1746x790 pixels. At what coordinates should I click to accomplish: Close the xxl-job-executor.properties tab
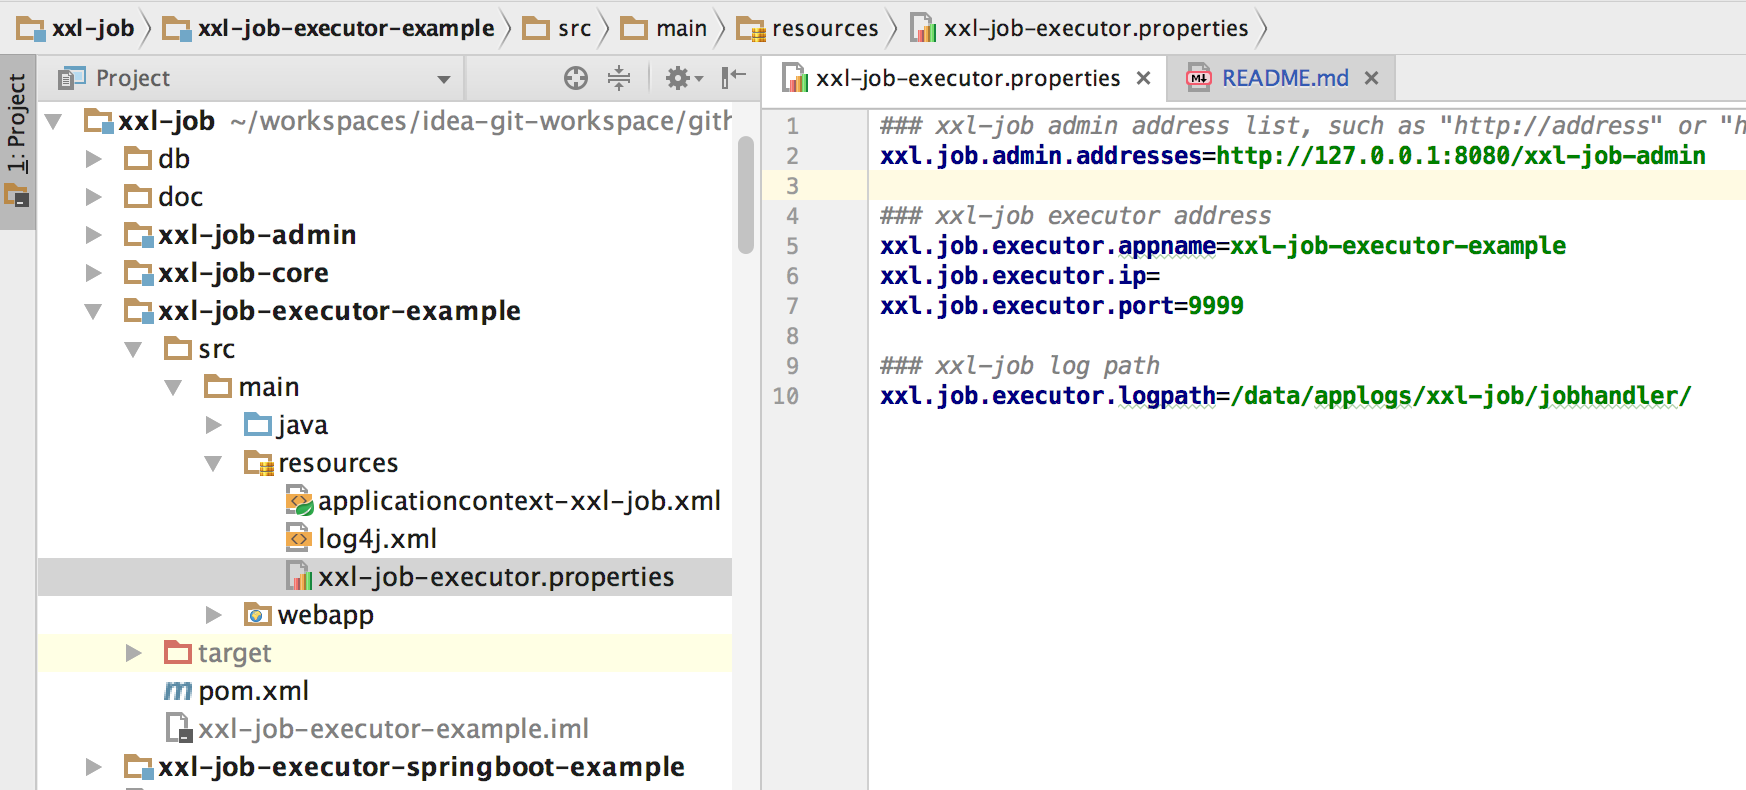[x=1143, y=78]
